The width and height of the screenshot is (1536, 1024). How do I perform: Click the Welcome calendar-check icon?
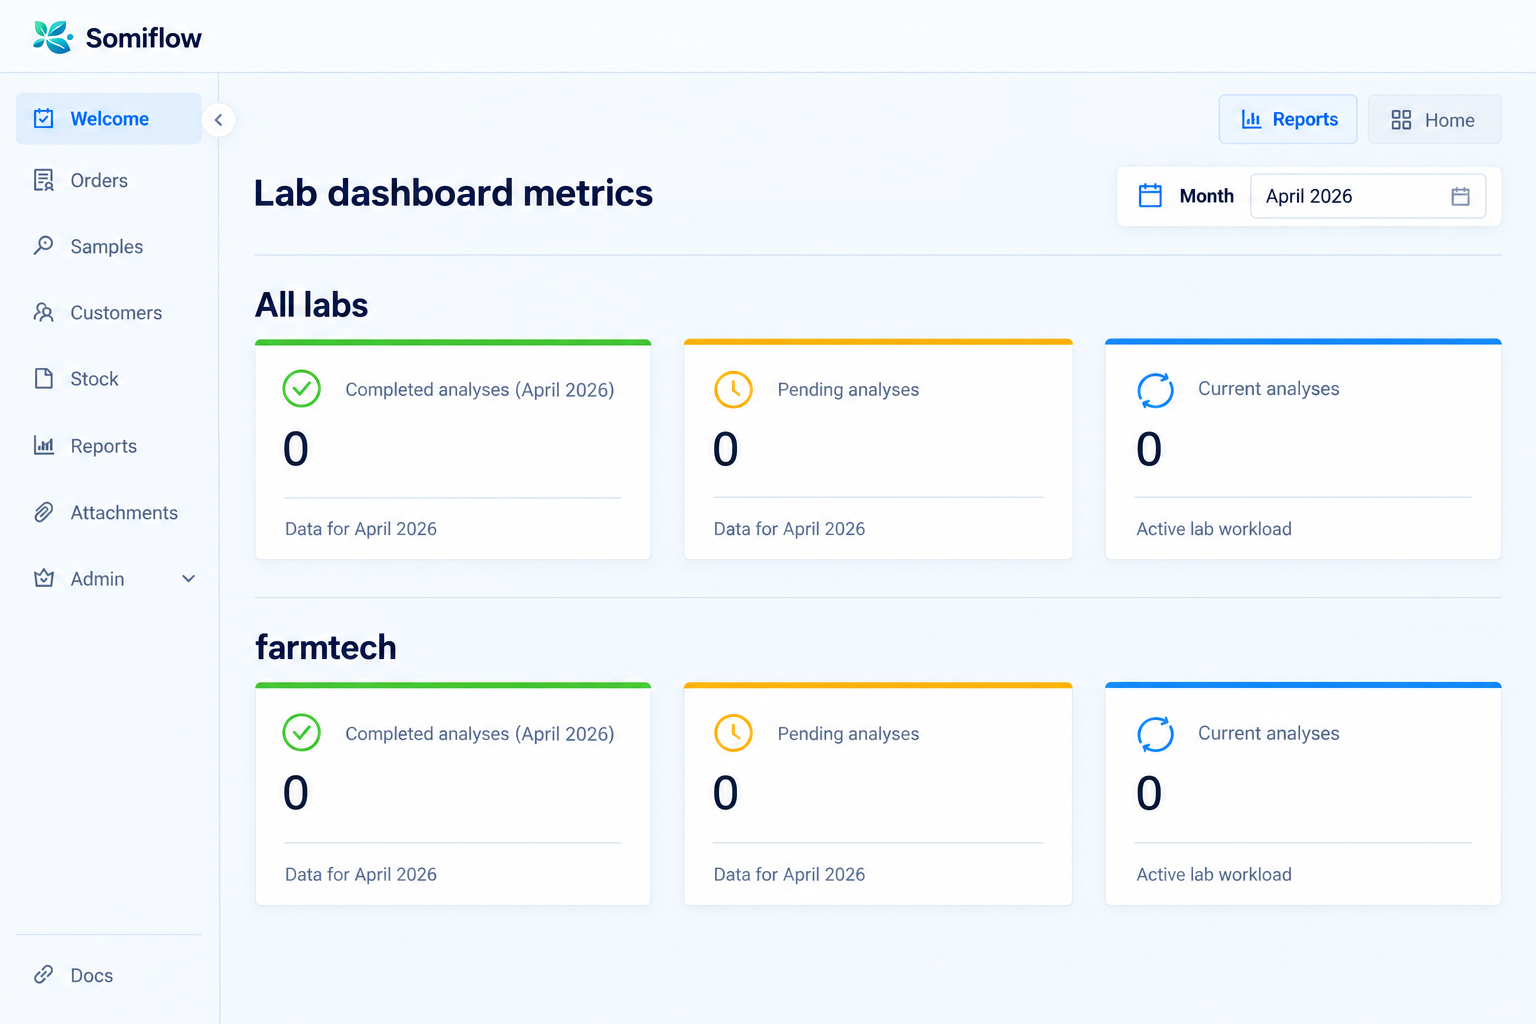click(44, 119)
